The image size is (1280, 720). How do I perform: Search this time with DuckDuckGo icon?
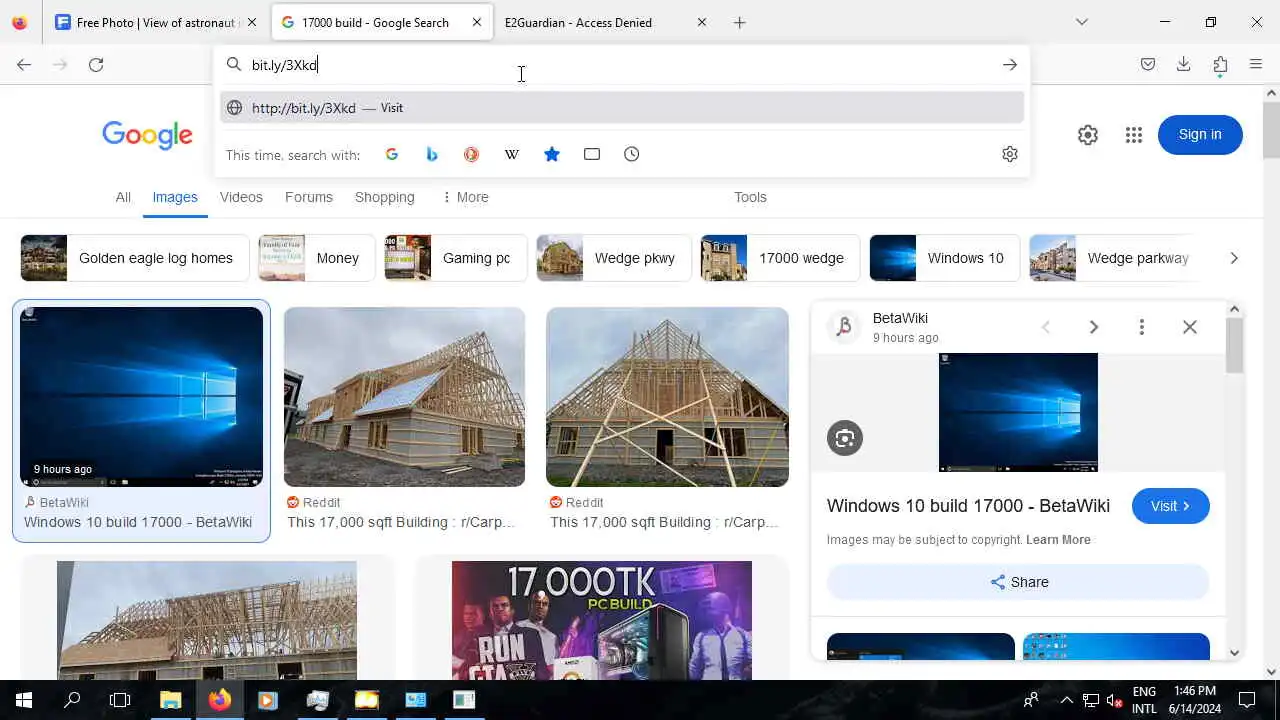[x=471, y=154]
